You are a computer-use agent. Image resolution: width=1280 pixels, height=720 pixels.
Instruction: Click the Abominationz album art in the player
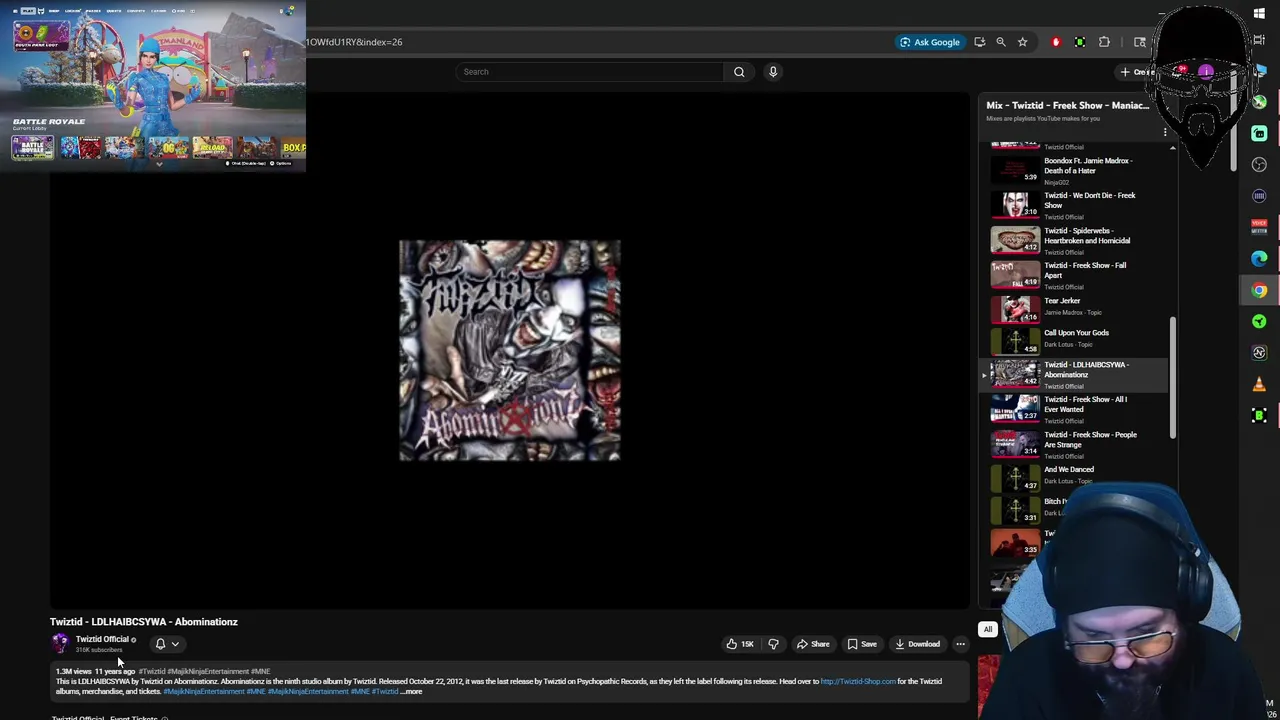[x=510, y=350]
